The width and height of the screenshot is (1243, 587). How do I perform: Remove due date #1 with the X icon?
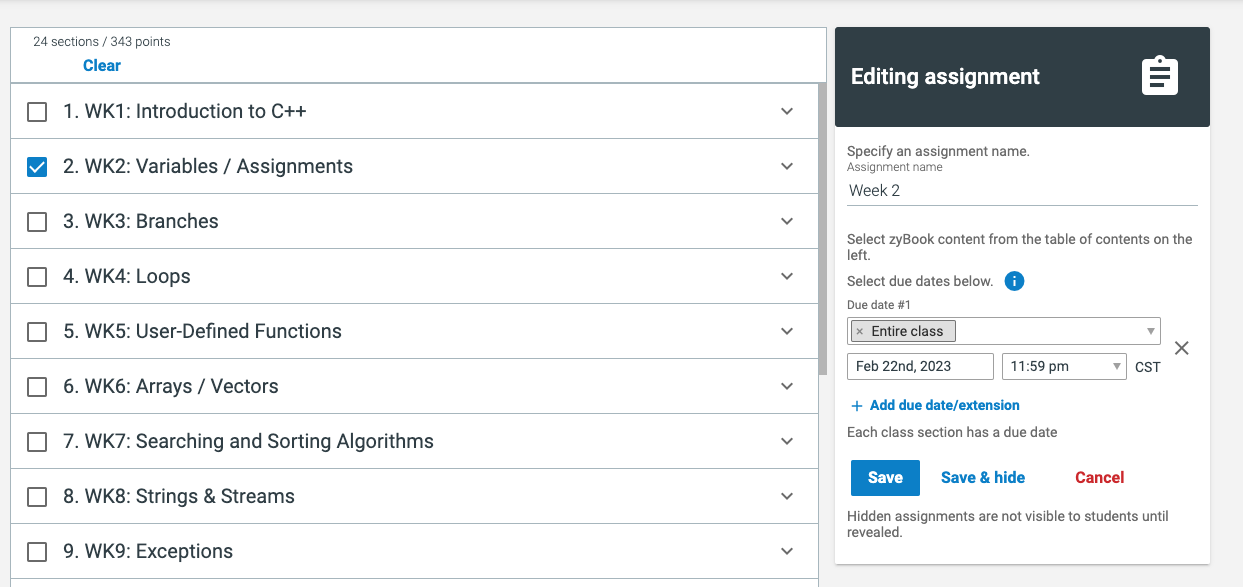[x=1181, y=348]
